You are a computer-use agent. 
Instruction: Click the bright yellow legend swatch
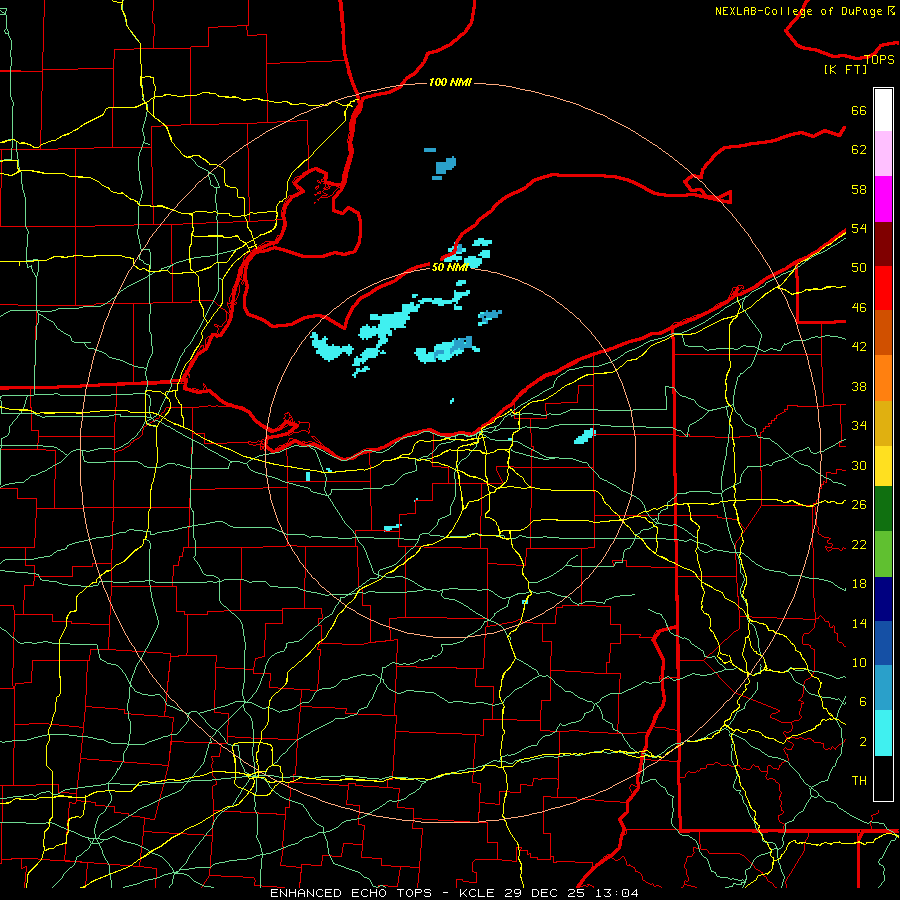tap(883, 466)
